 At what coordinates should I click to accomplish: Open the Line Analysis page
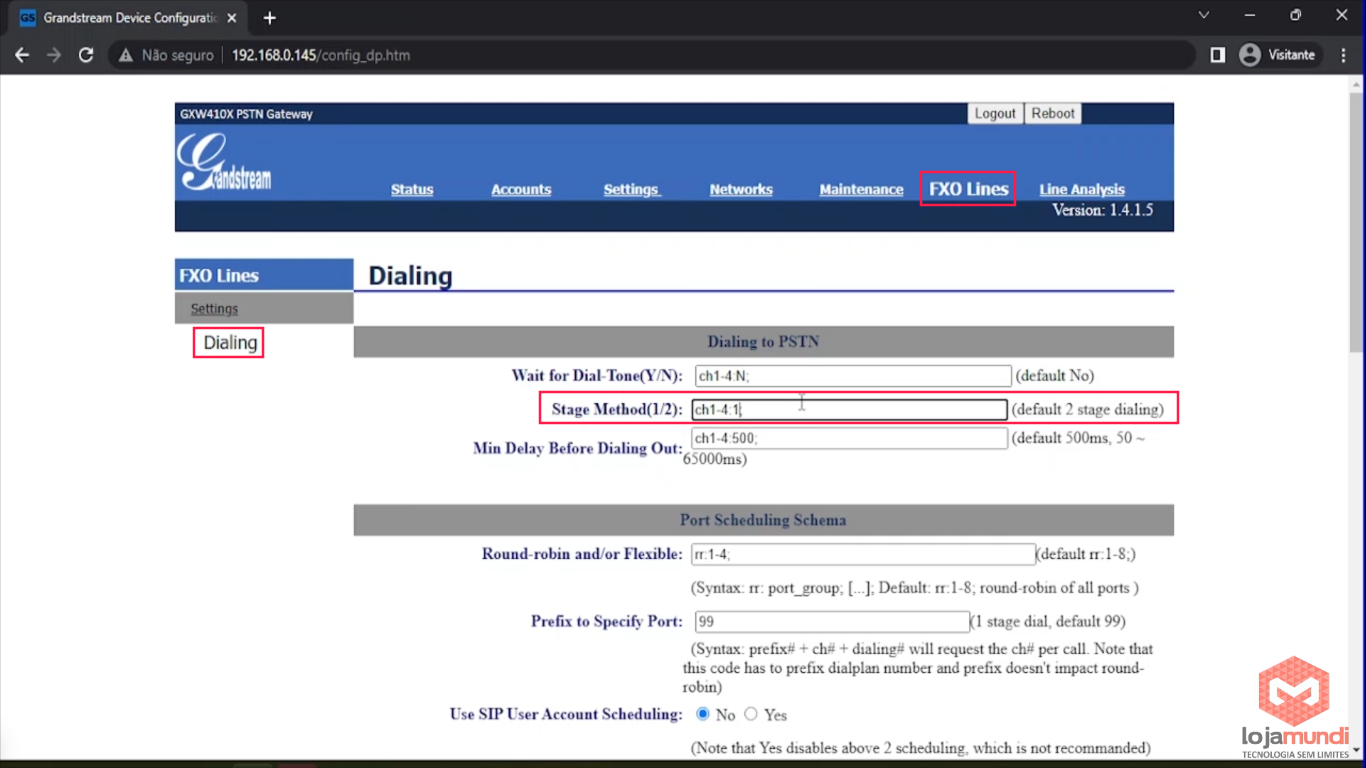1081,189
